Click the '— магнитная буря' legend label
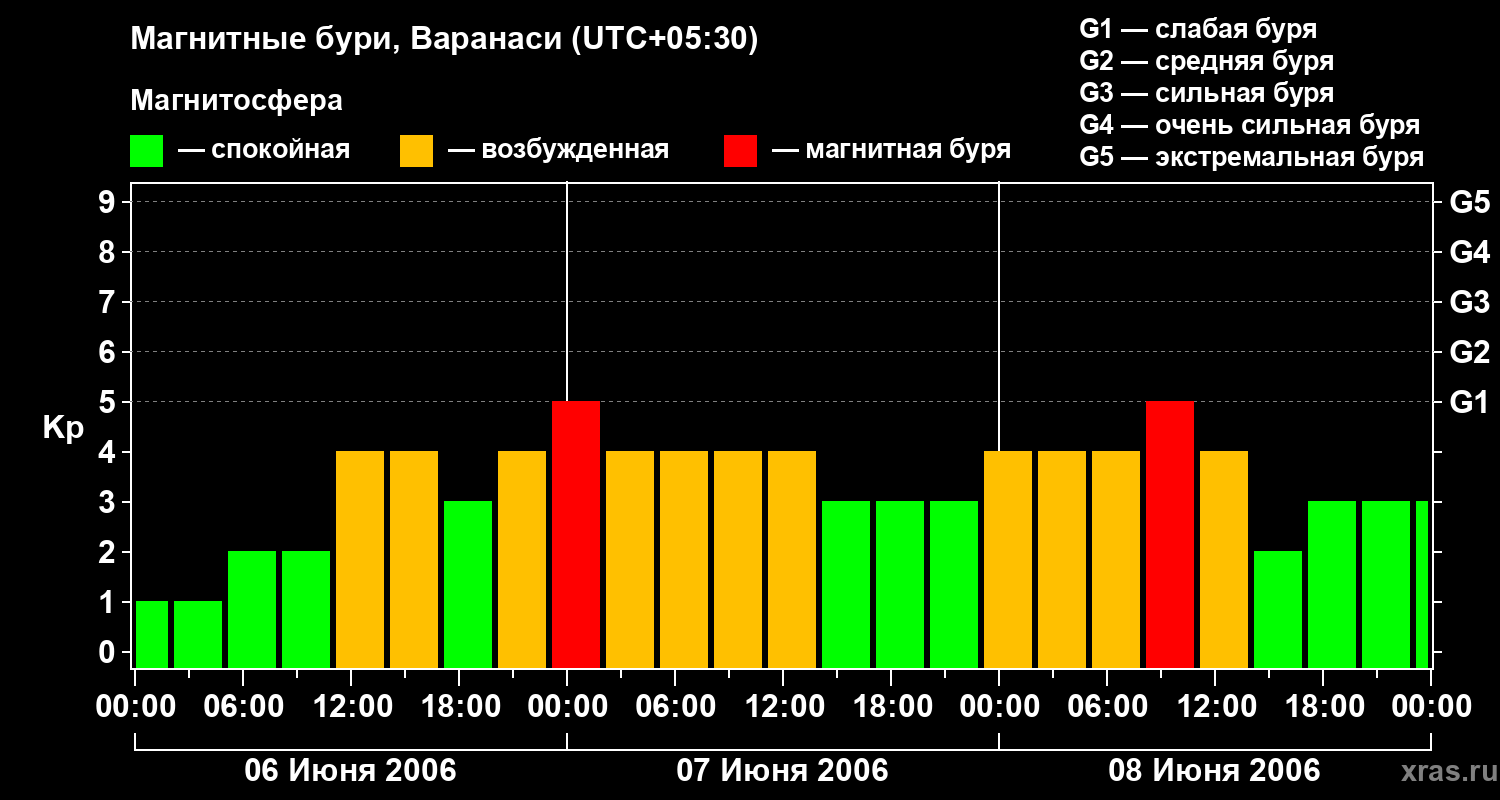Viewport: 1500px width, 800px height. click(x=891, y=150)
